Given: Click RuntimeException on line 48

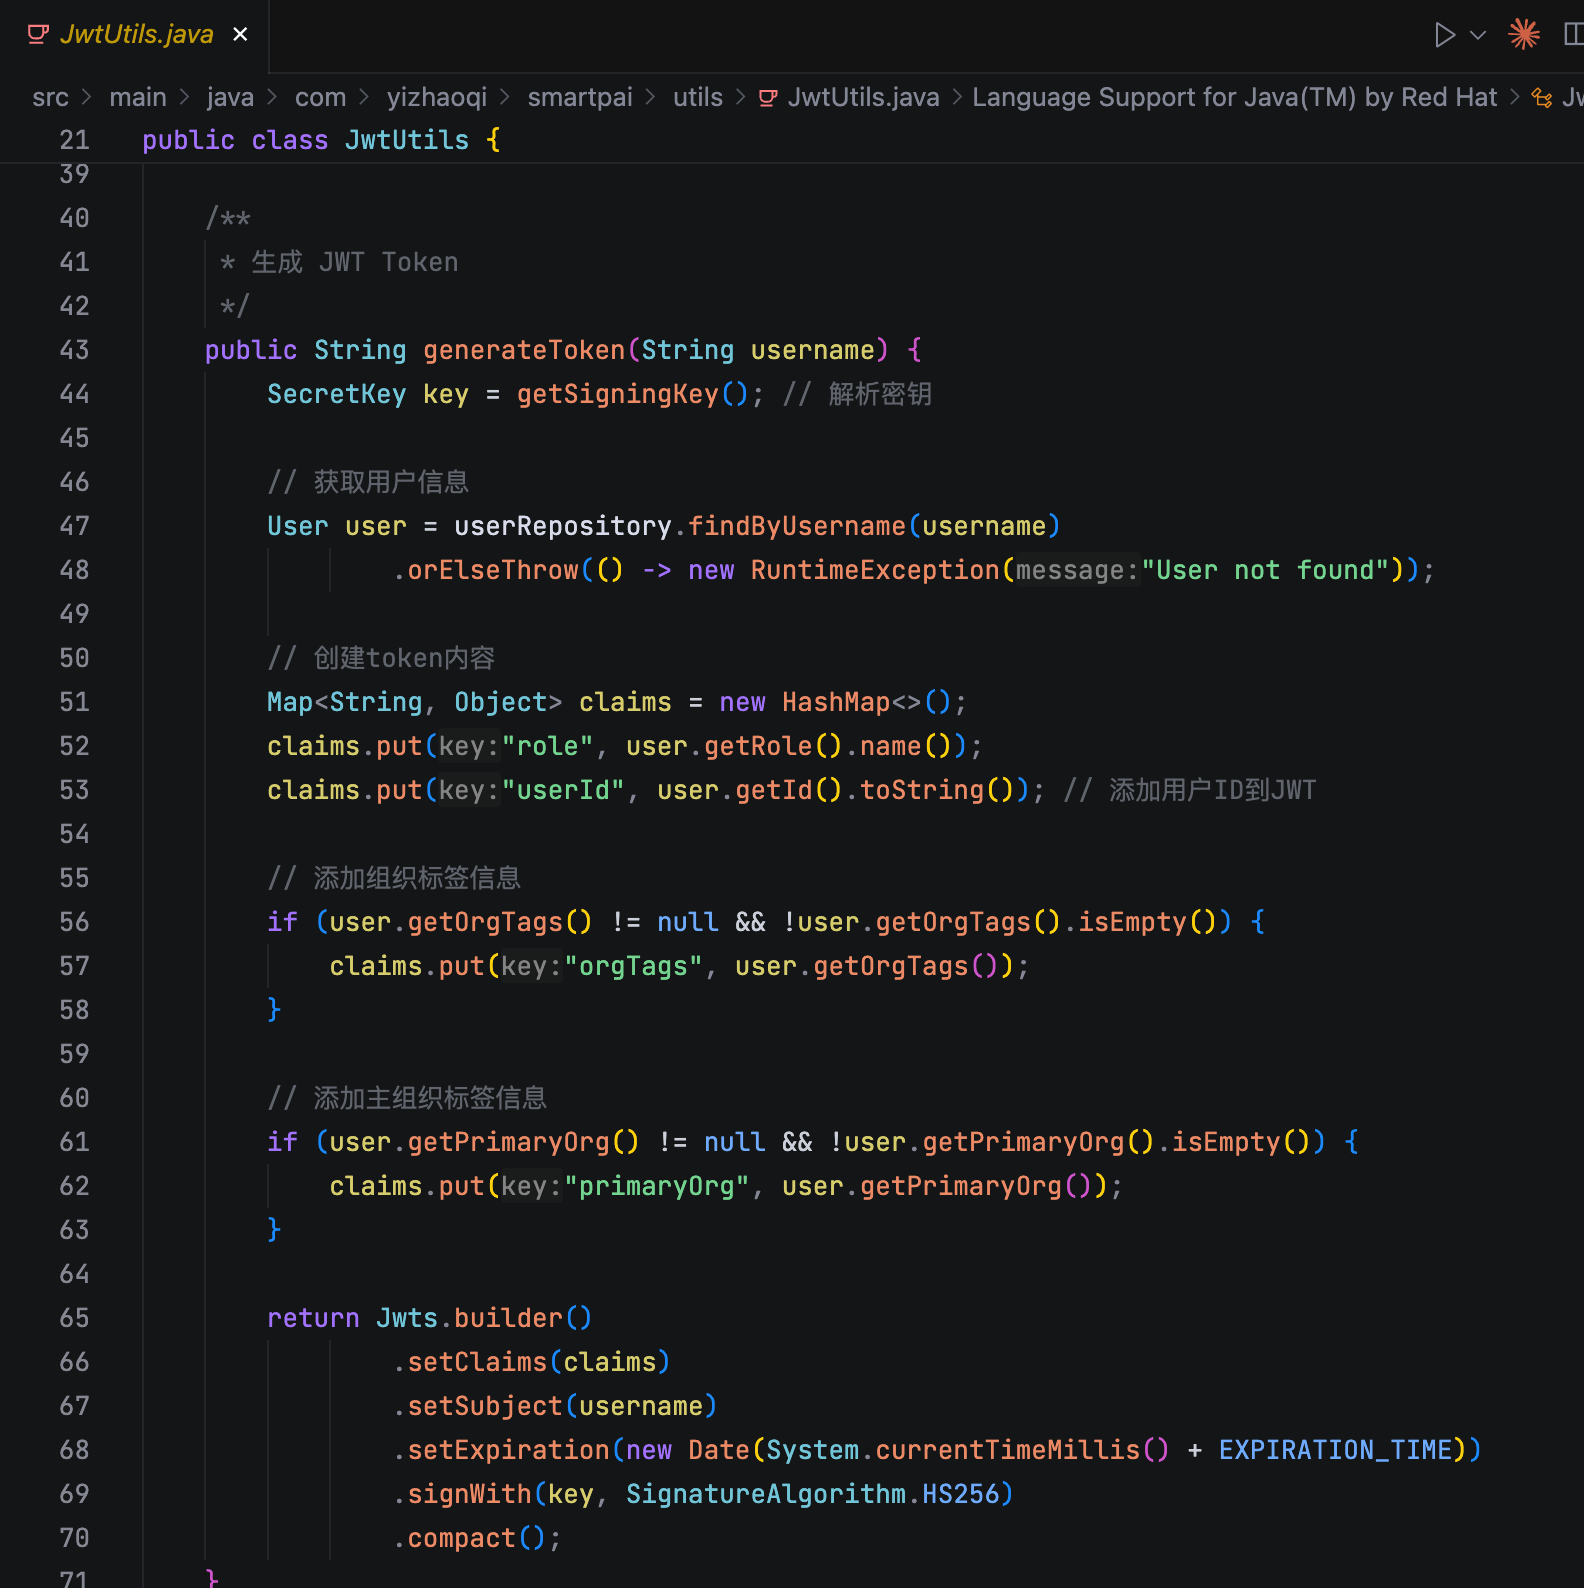Looking at the screenshot, I should point(875,570).
